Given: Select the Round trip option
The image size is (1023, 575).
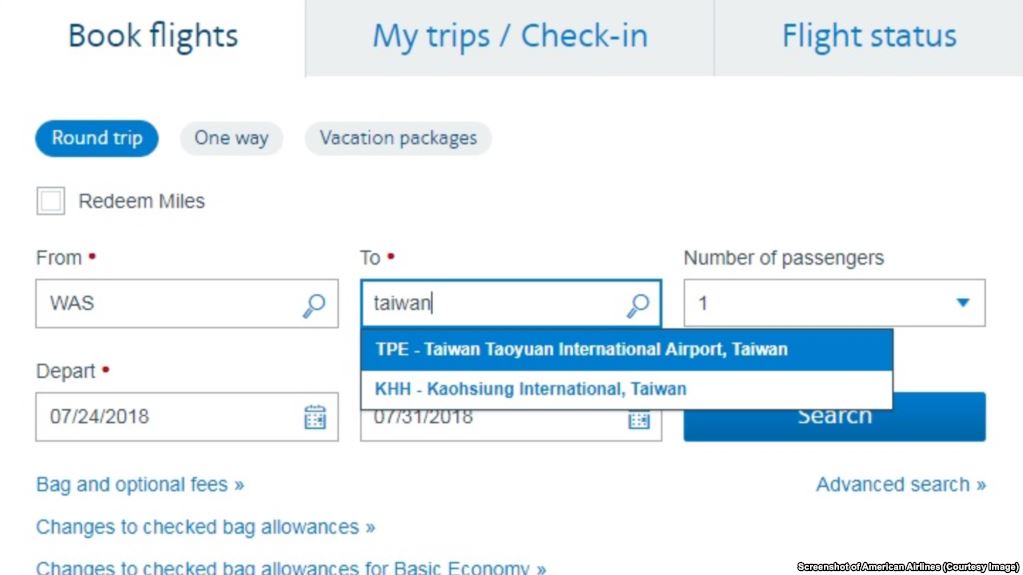Looking at the screenshot, I should click(97, 138).
